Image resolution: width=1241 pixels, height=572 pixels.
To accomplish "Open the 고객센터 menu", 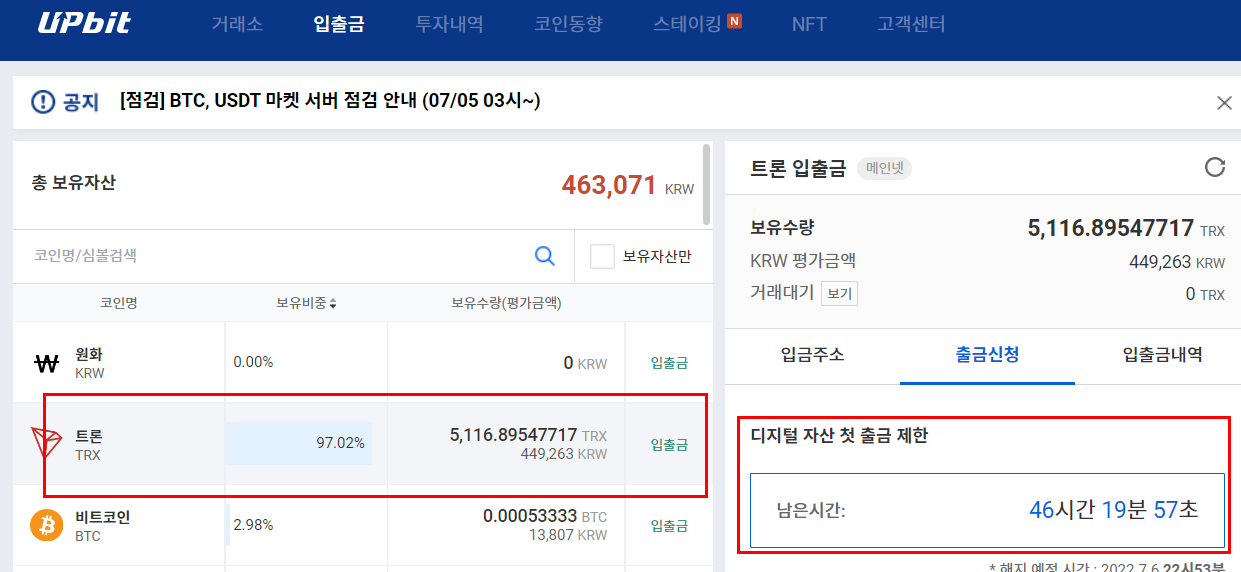I will (x=911, y=24).
